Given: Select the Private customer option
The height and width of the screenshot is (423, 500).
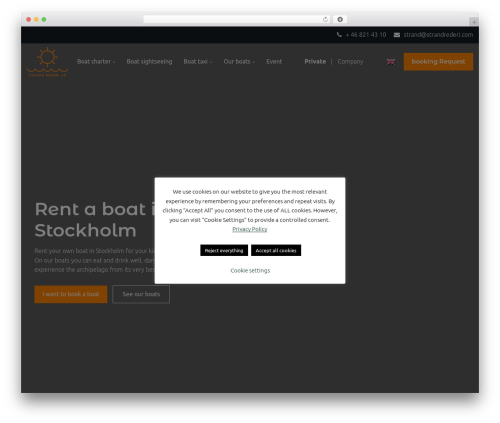Looking at the screenshot, I should [x=315, y=62].
